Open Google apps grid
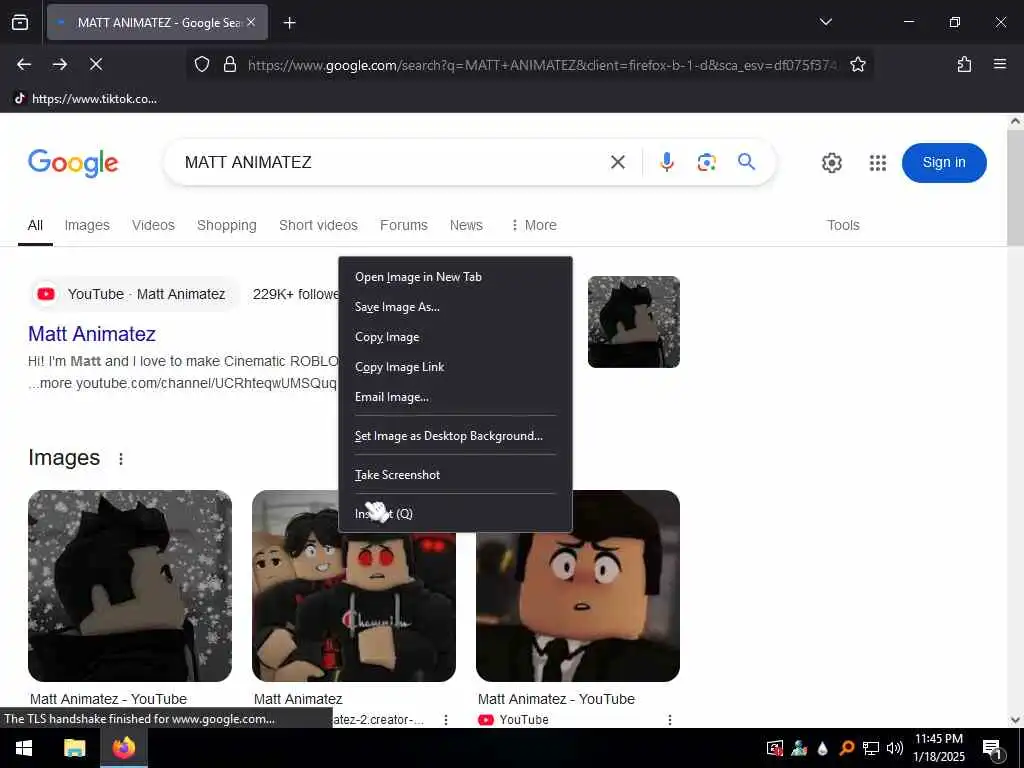This screenshot has height=768, width=1024. (x=878, y=163)
